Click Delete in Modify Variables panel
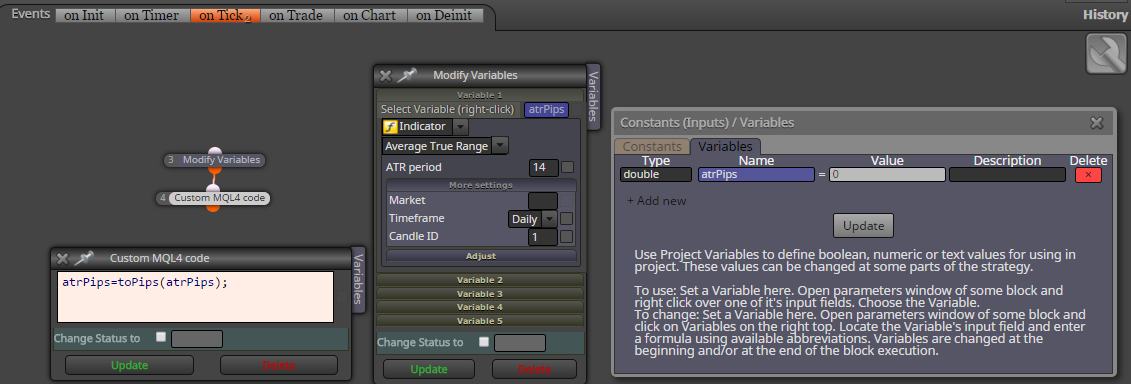1131x384 pixels. click(x=534, y=370)
